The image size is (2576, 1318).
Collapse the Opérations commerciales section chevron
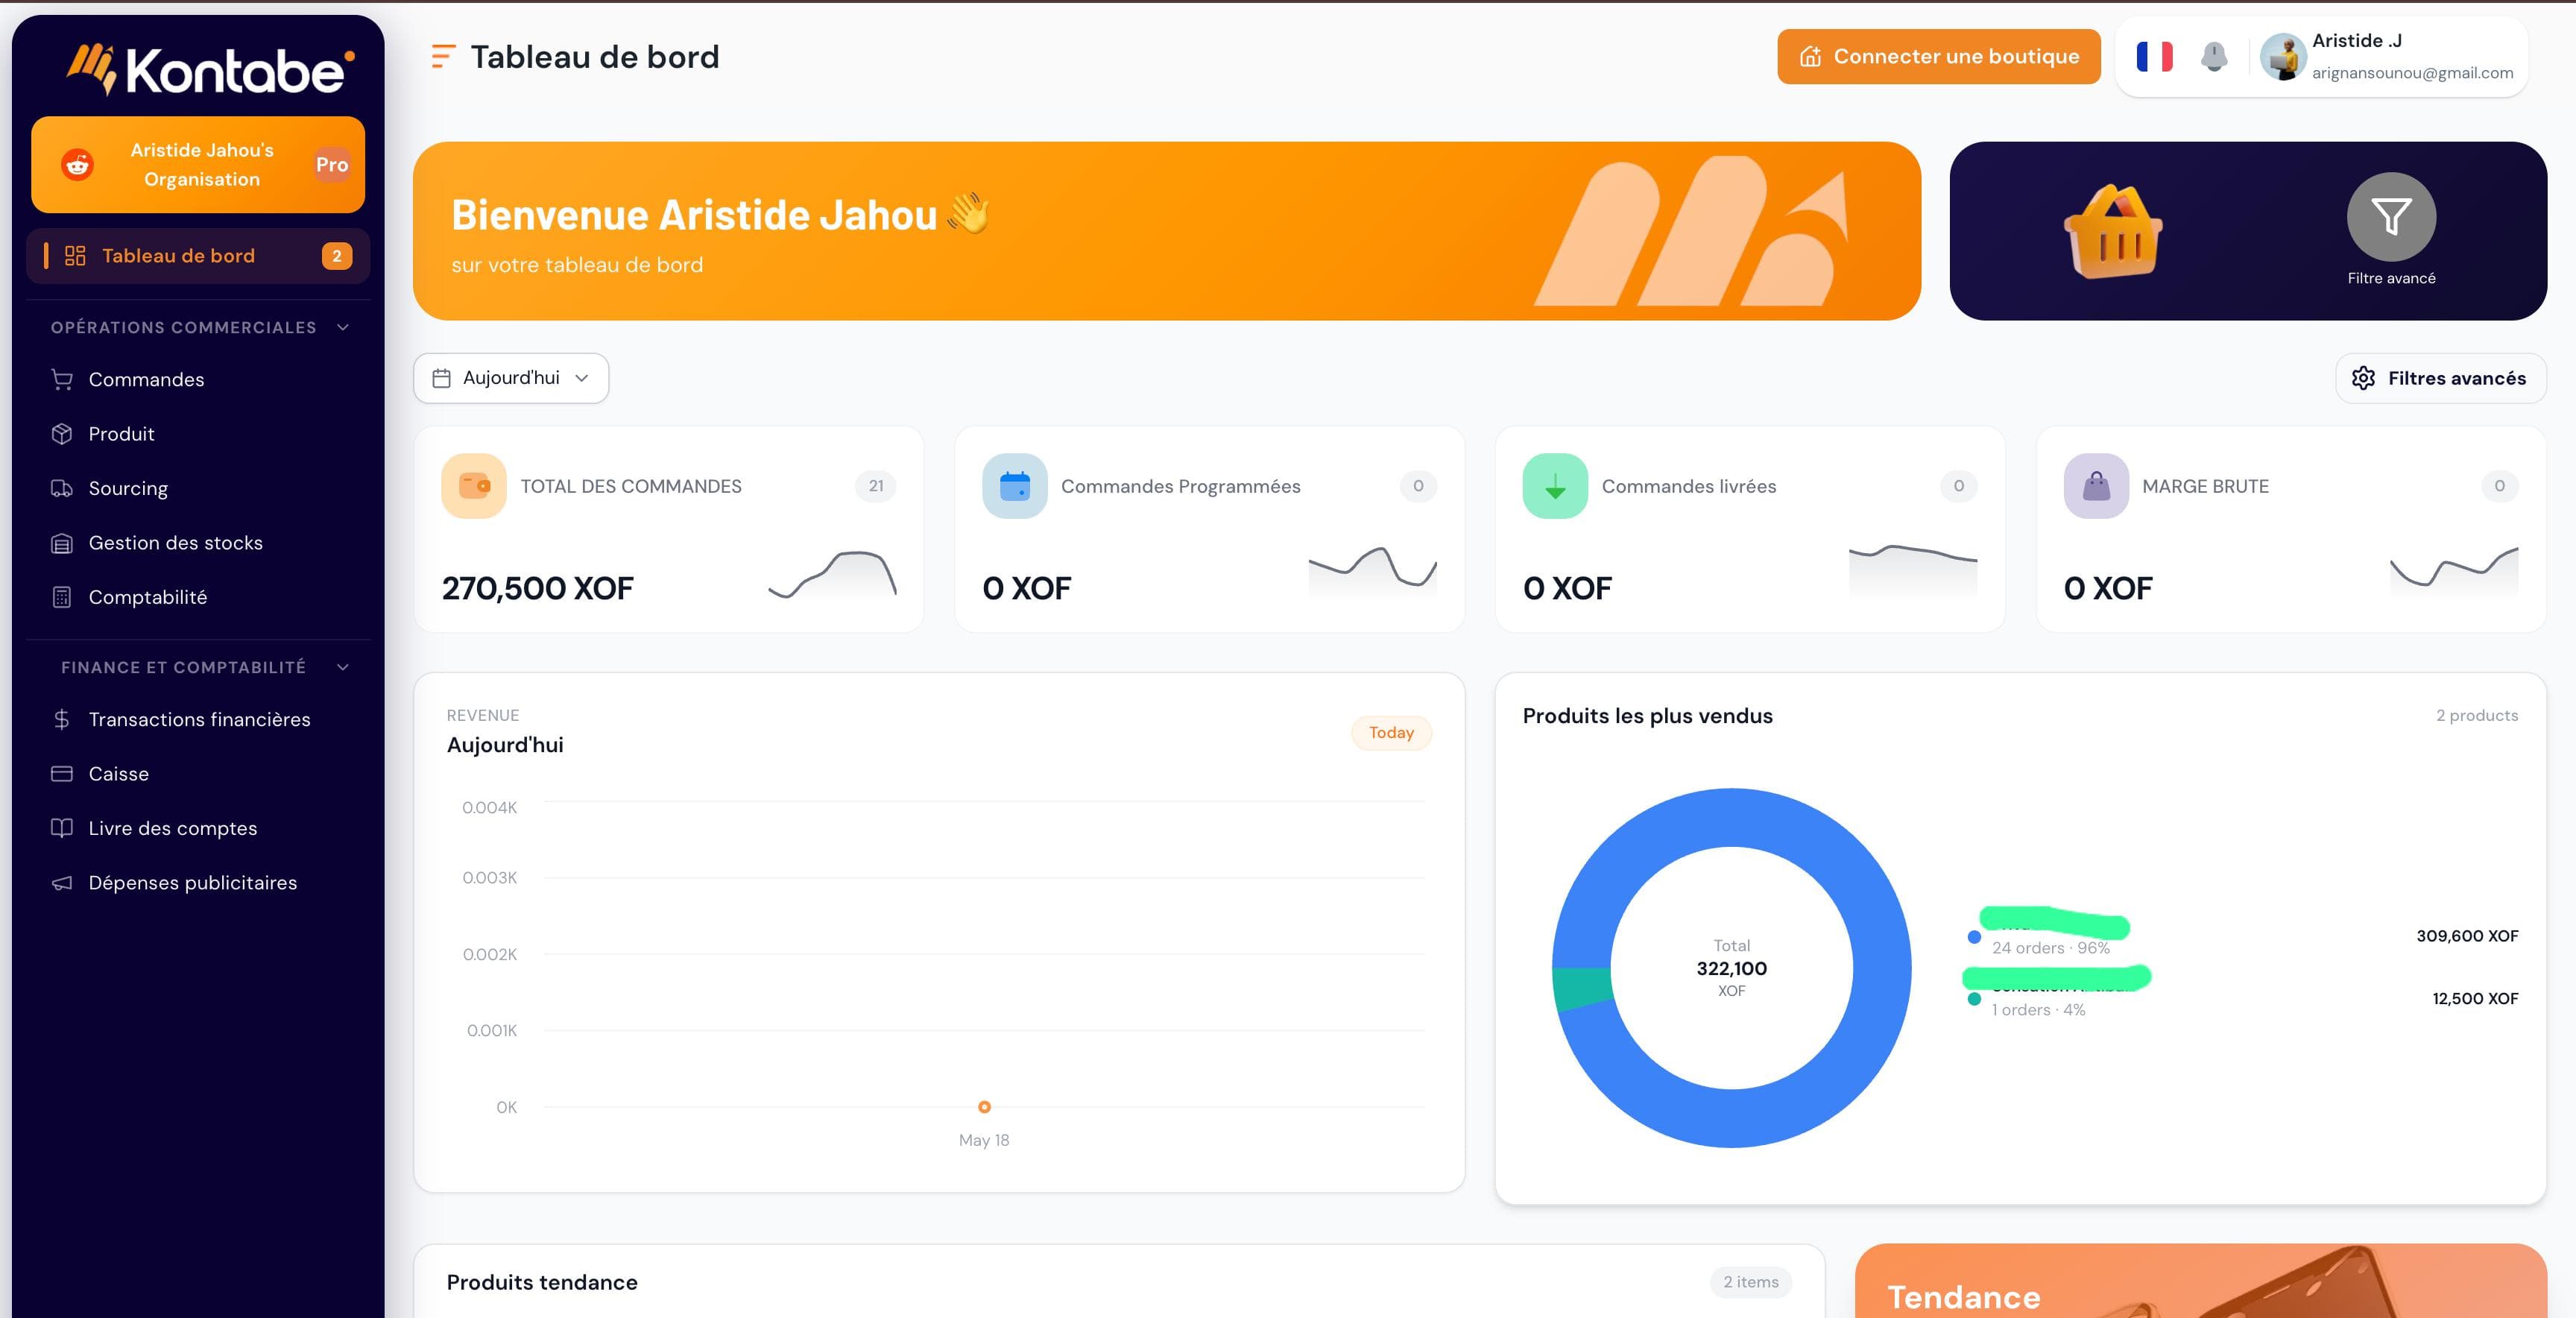coord(343,328)
